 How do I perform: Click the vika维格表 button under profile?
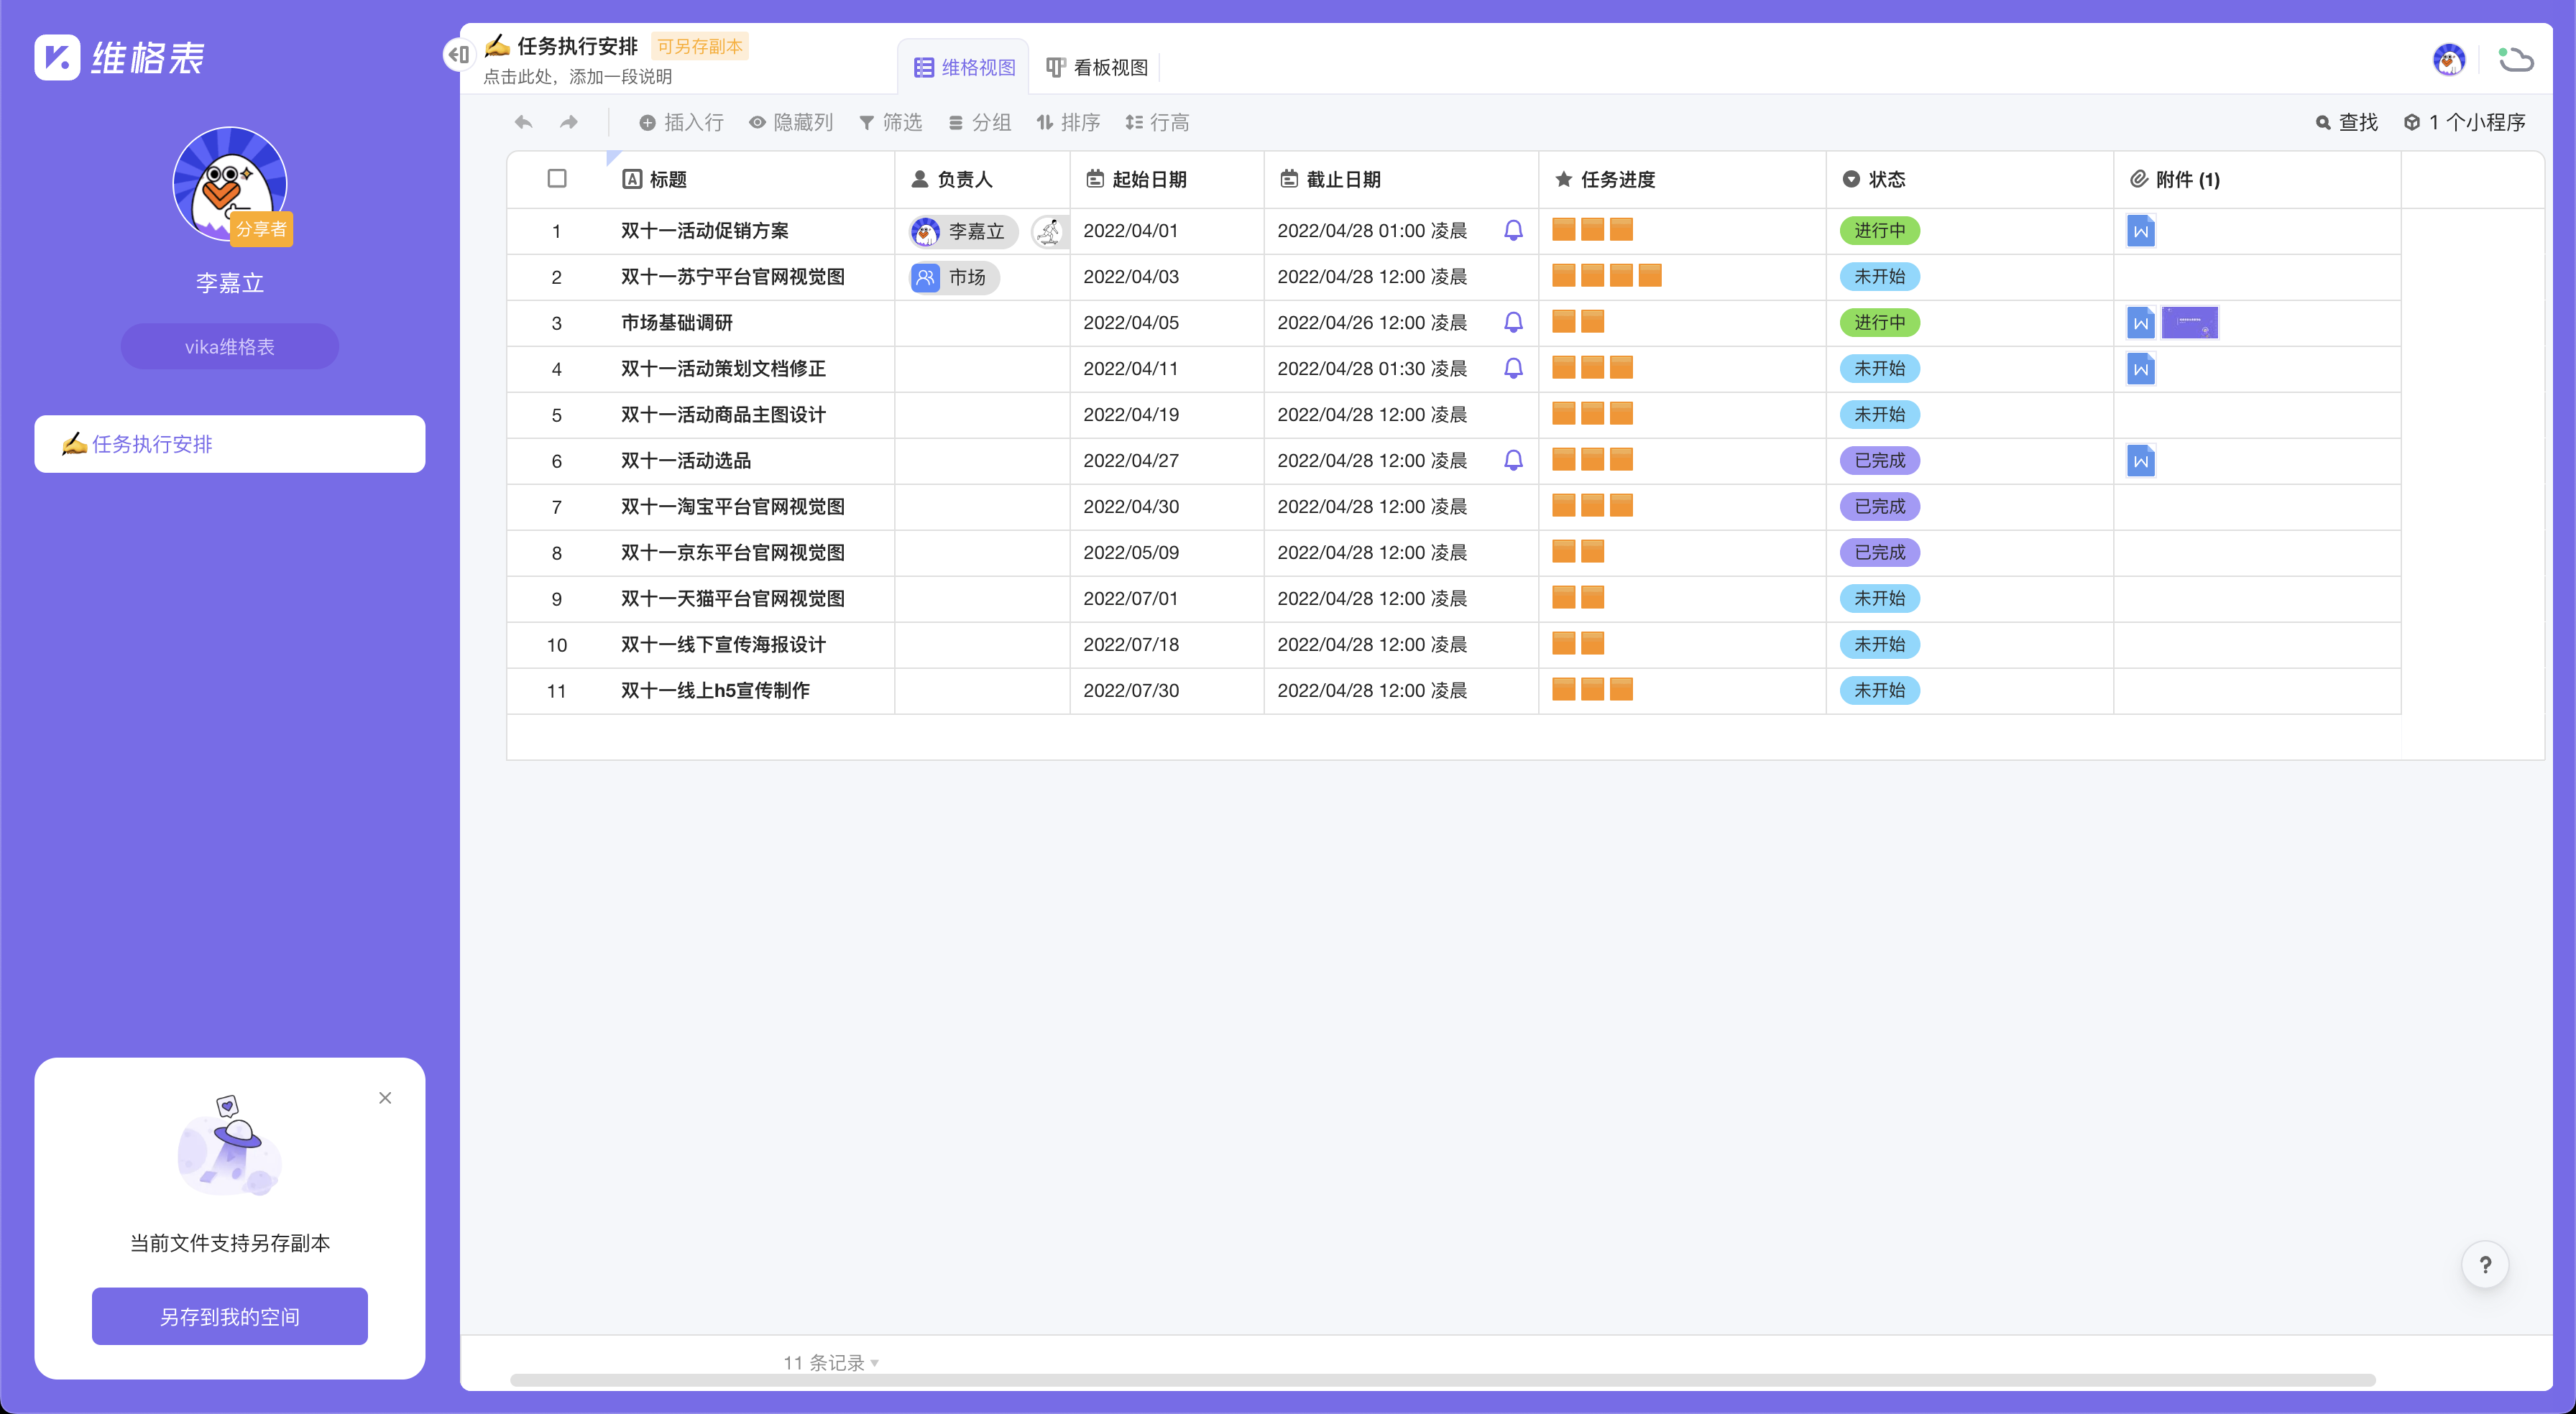[229, 346]
